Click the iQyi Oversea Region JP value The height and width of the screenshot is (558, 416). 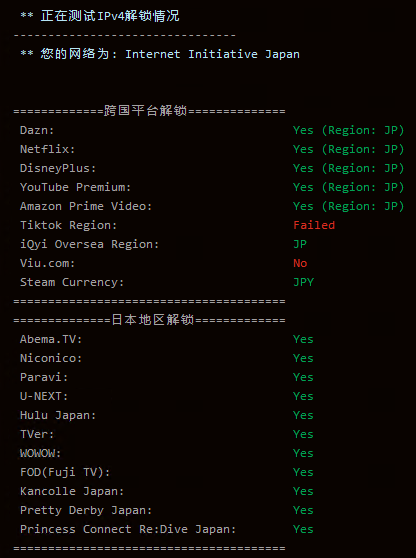coord(300,244)
